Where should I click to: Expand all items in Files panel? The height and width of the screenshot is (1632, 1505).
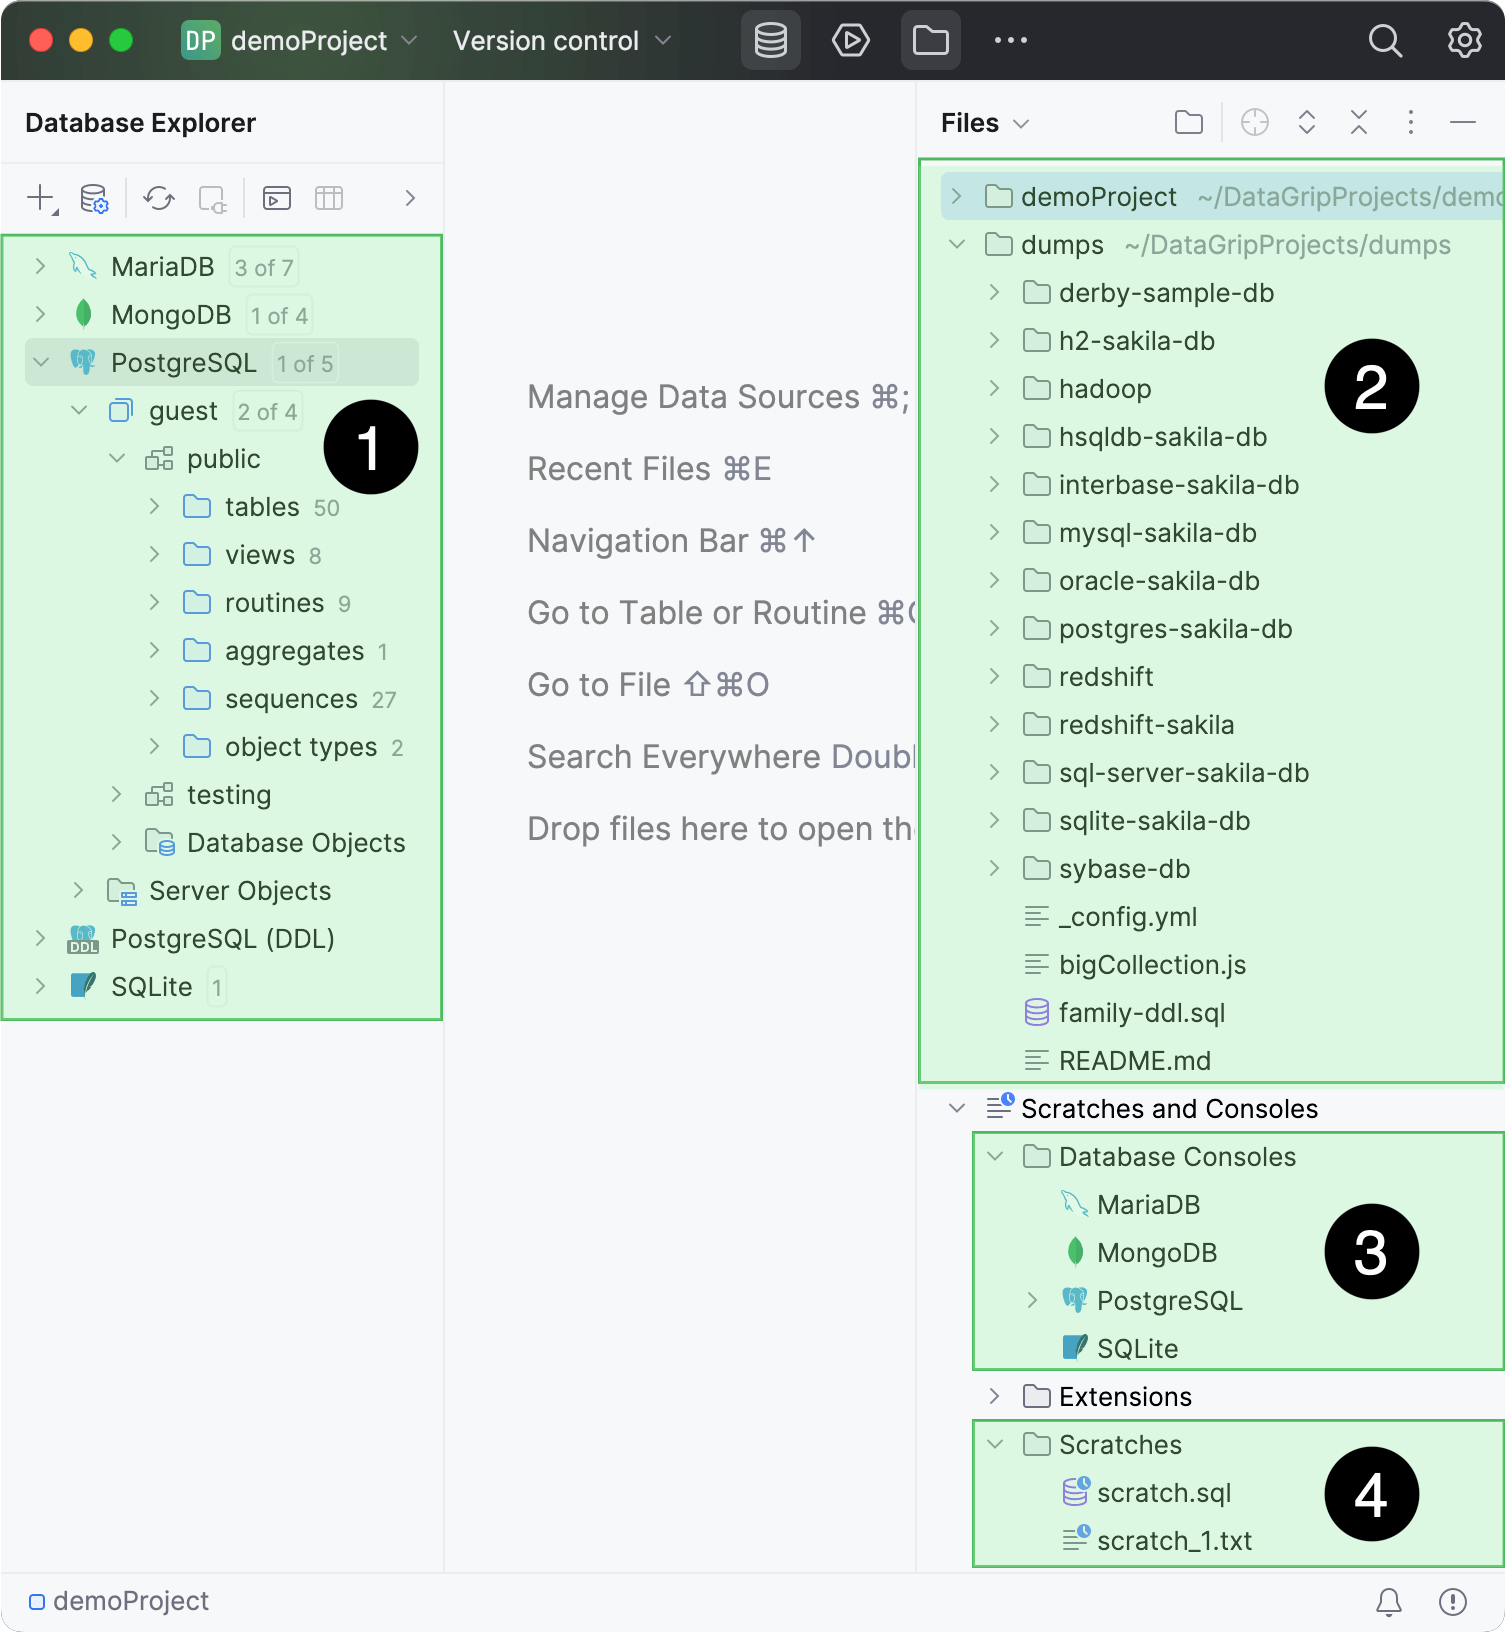coord(1306,123)
